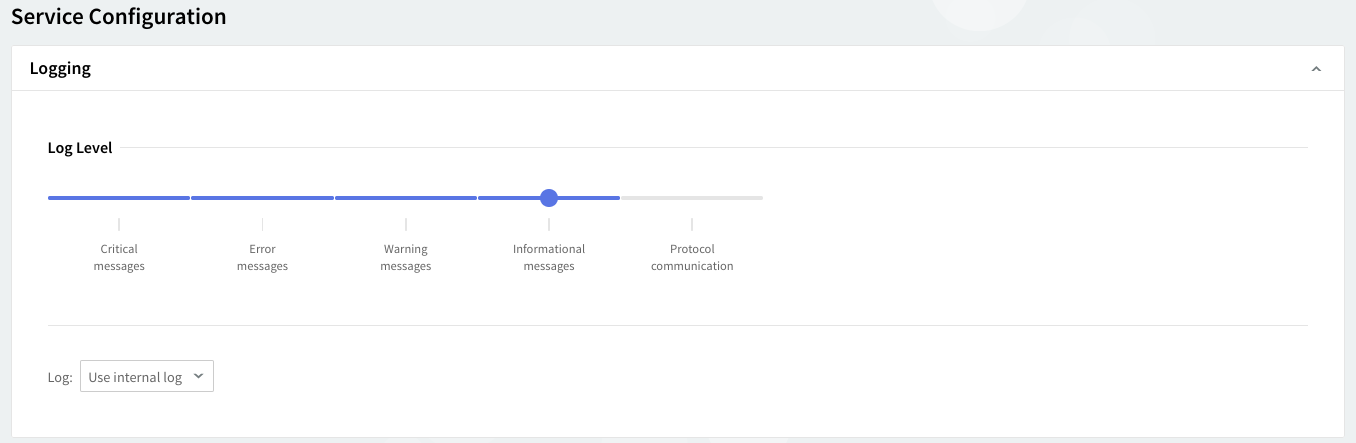Set slider to the Critical messages segment
Screen dimensions: 1356x443
coord(119,198)
